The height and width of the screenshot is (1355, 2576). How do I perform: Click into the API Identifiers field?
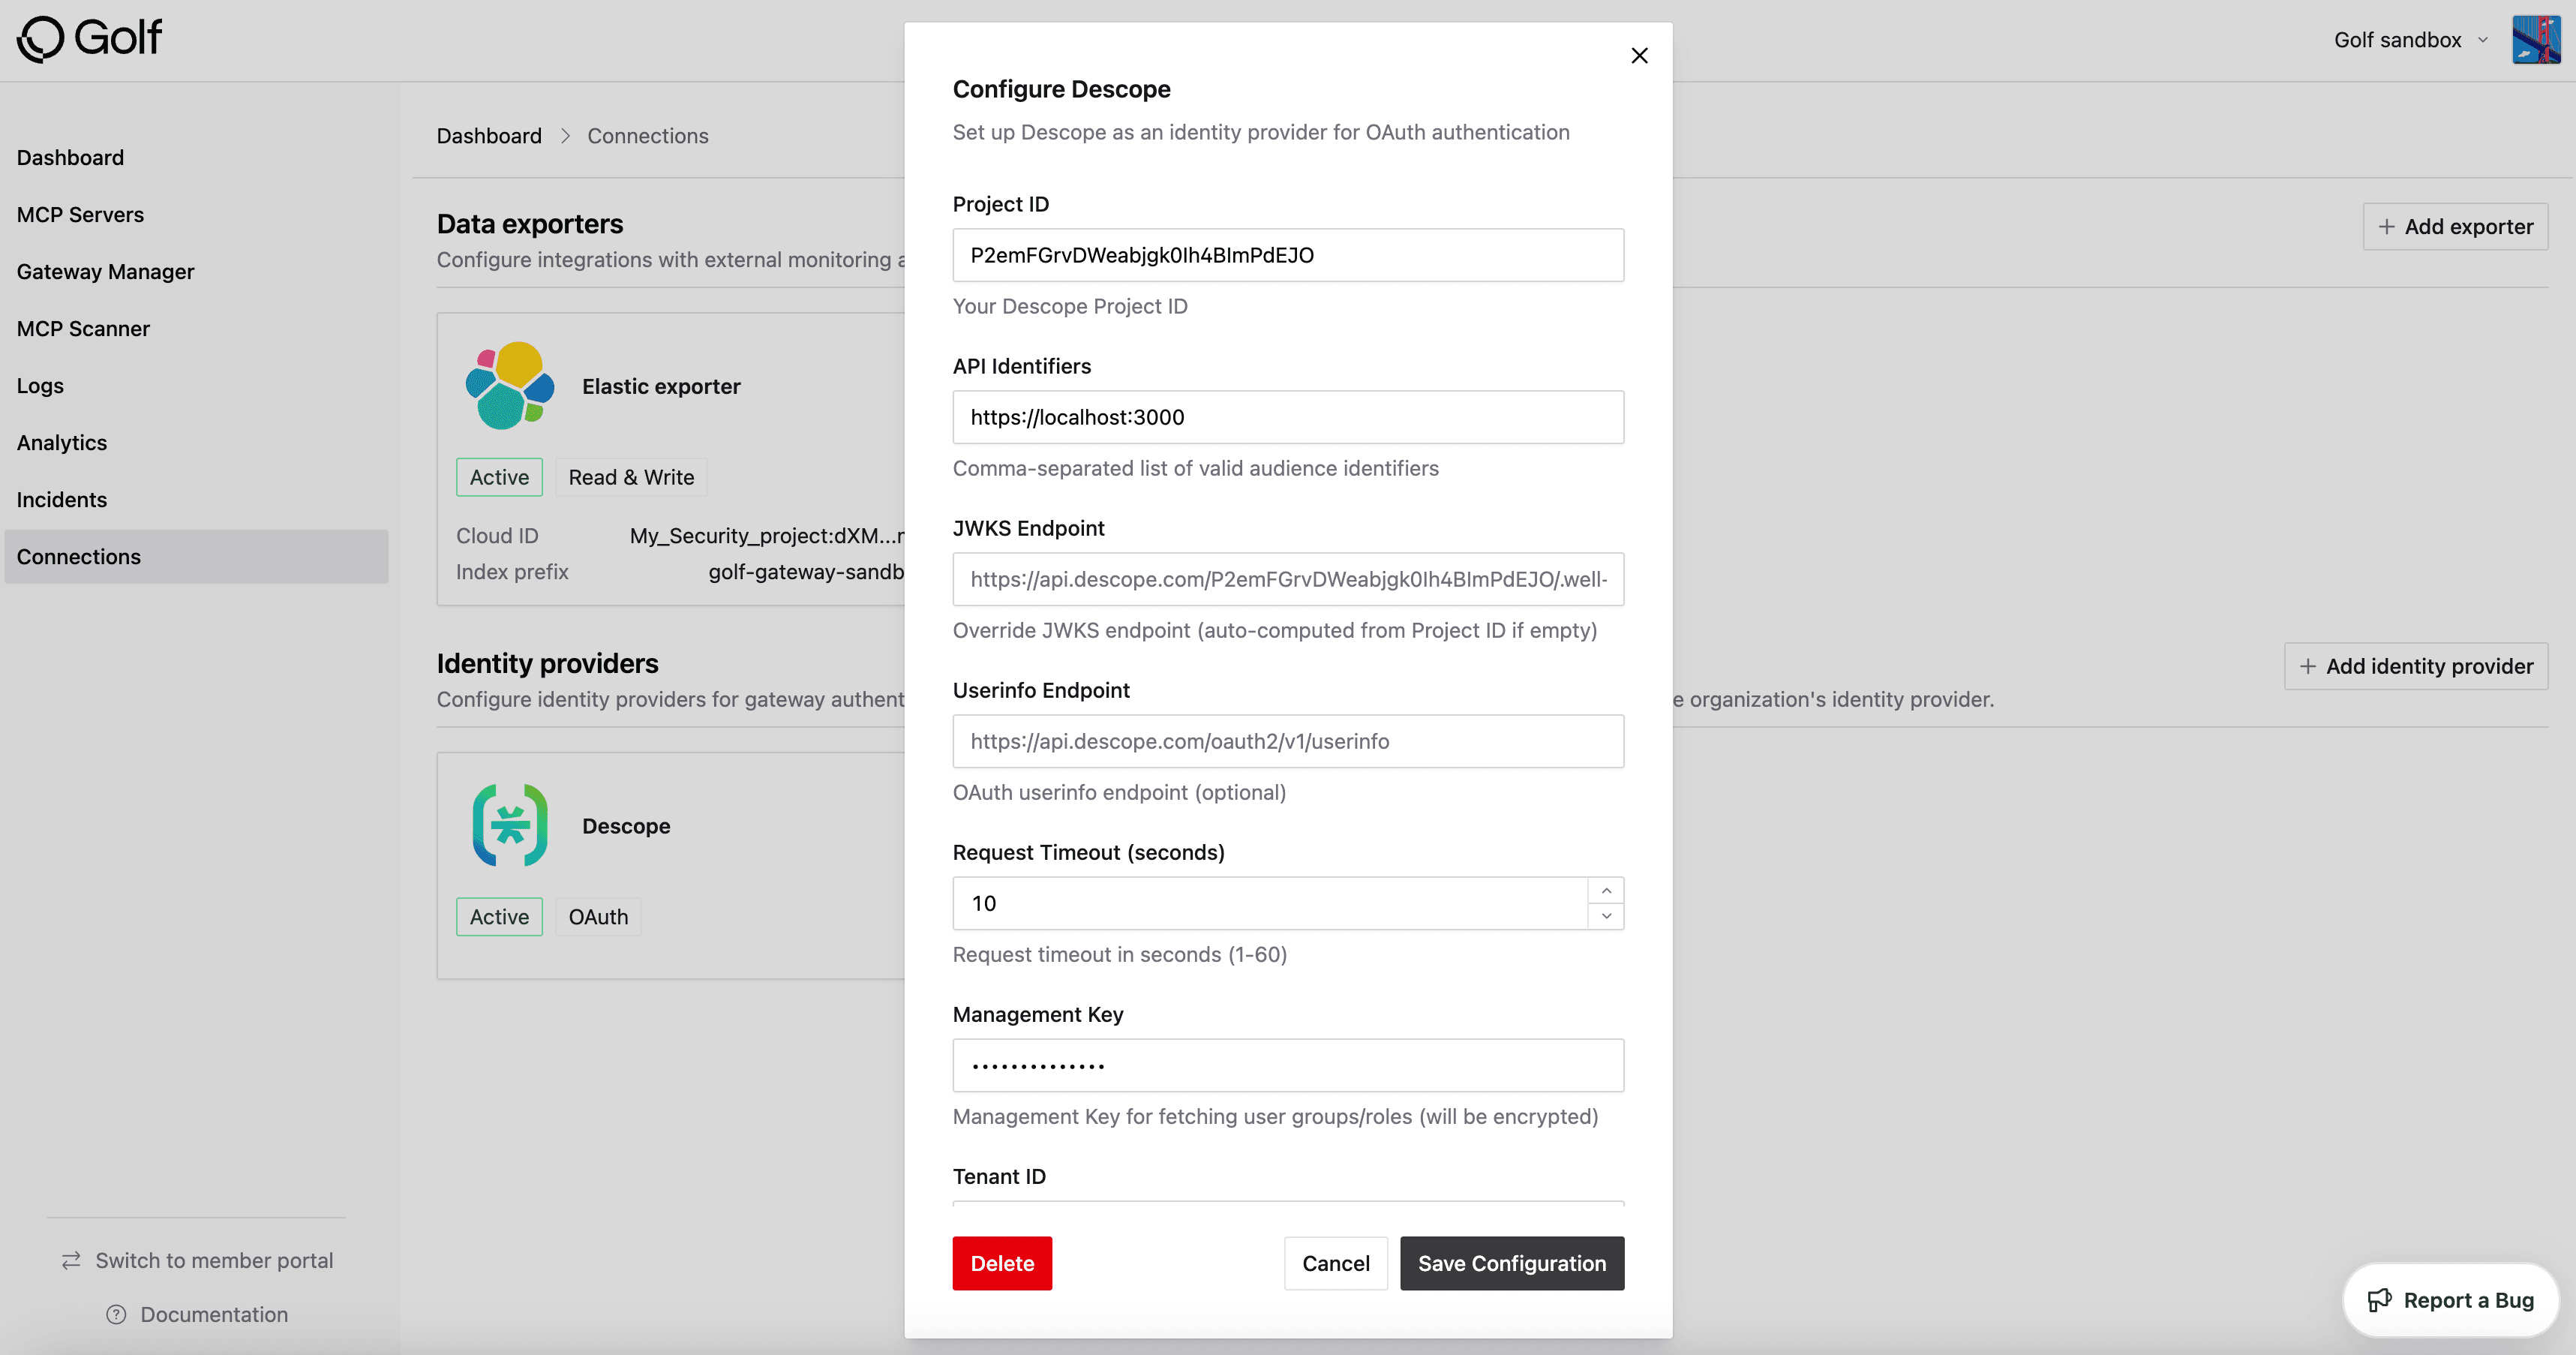[1287, 417]
